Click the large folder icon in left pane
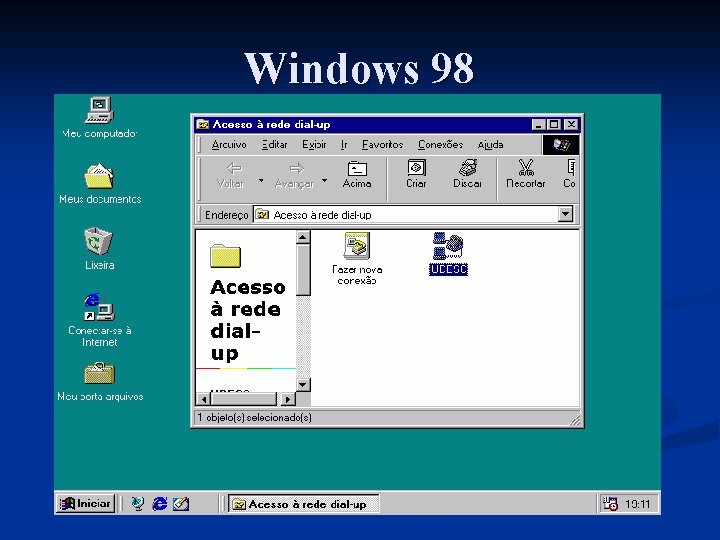720x540 pixels. [x=225, y=256]
